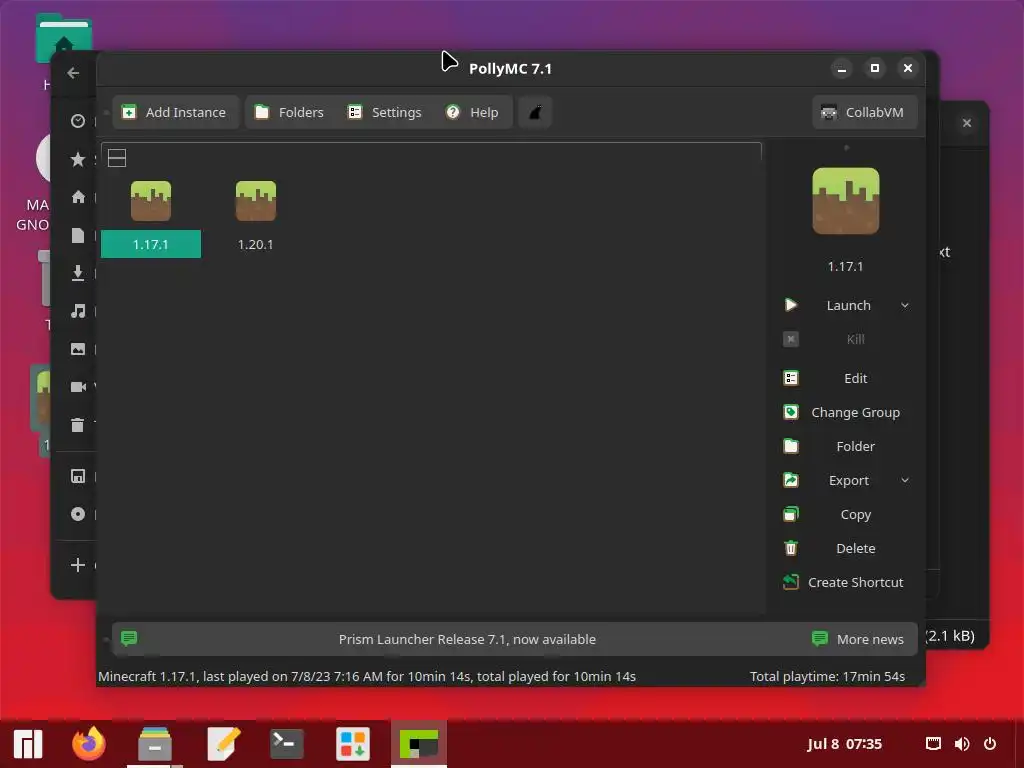Open the Folders menu
This screenshot has width=1024, height=768.
(x=289, y=112)
